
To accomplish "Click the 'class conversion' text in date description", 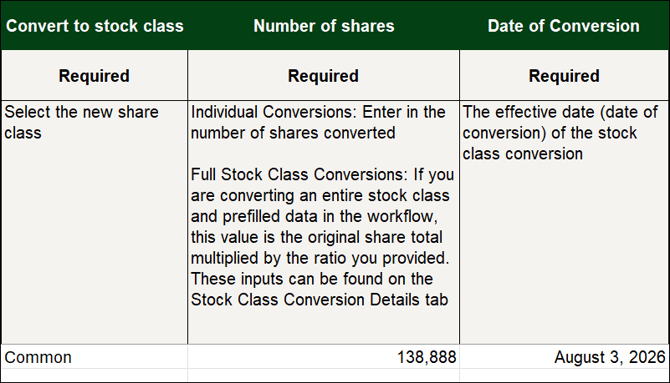I will coord(523,153).
